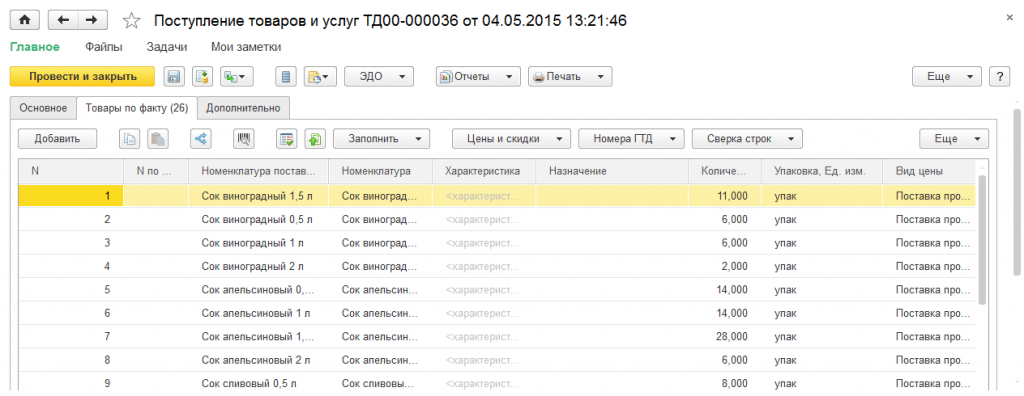Open the Номера ГТД dropdown

[x=631, y=139]
